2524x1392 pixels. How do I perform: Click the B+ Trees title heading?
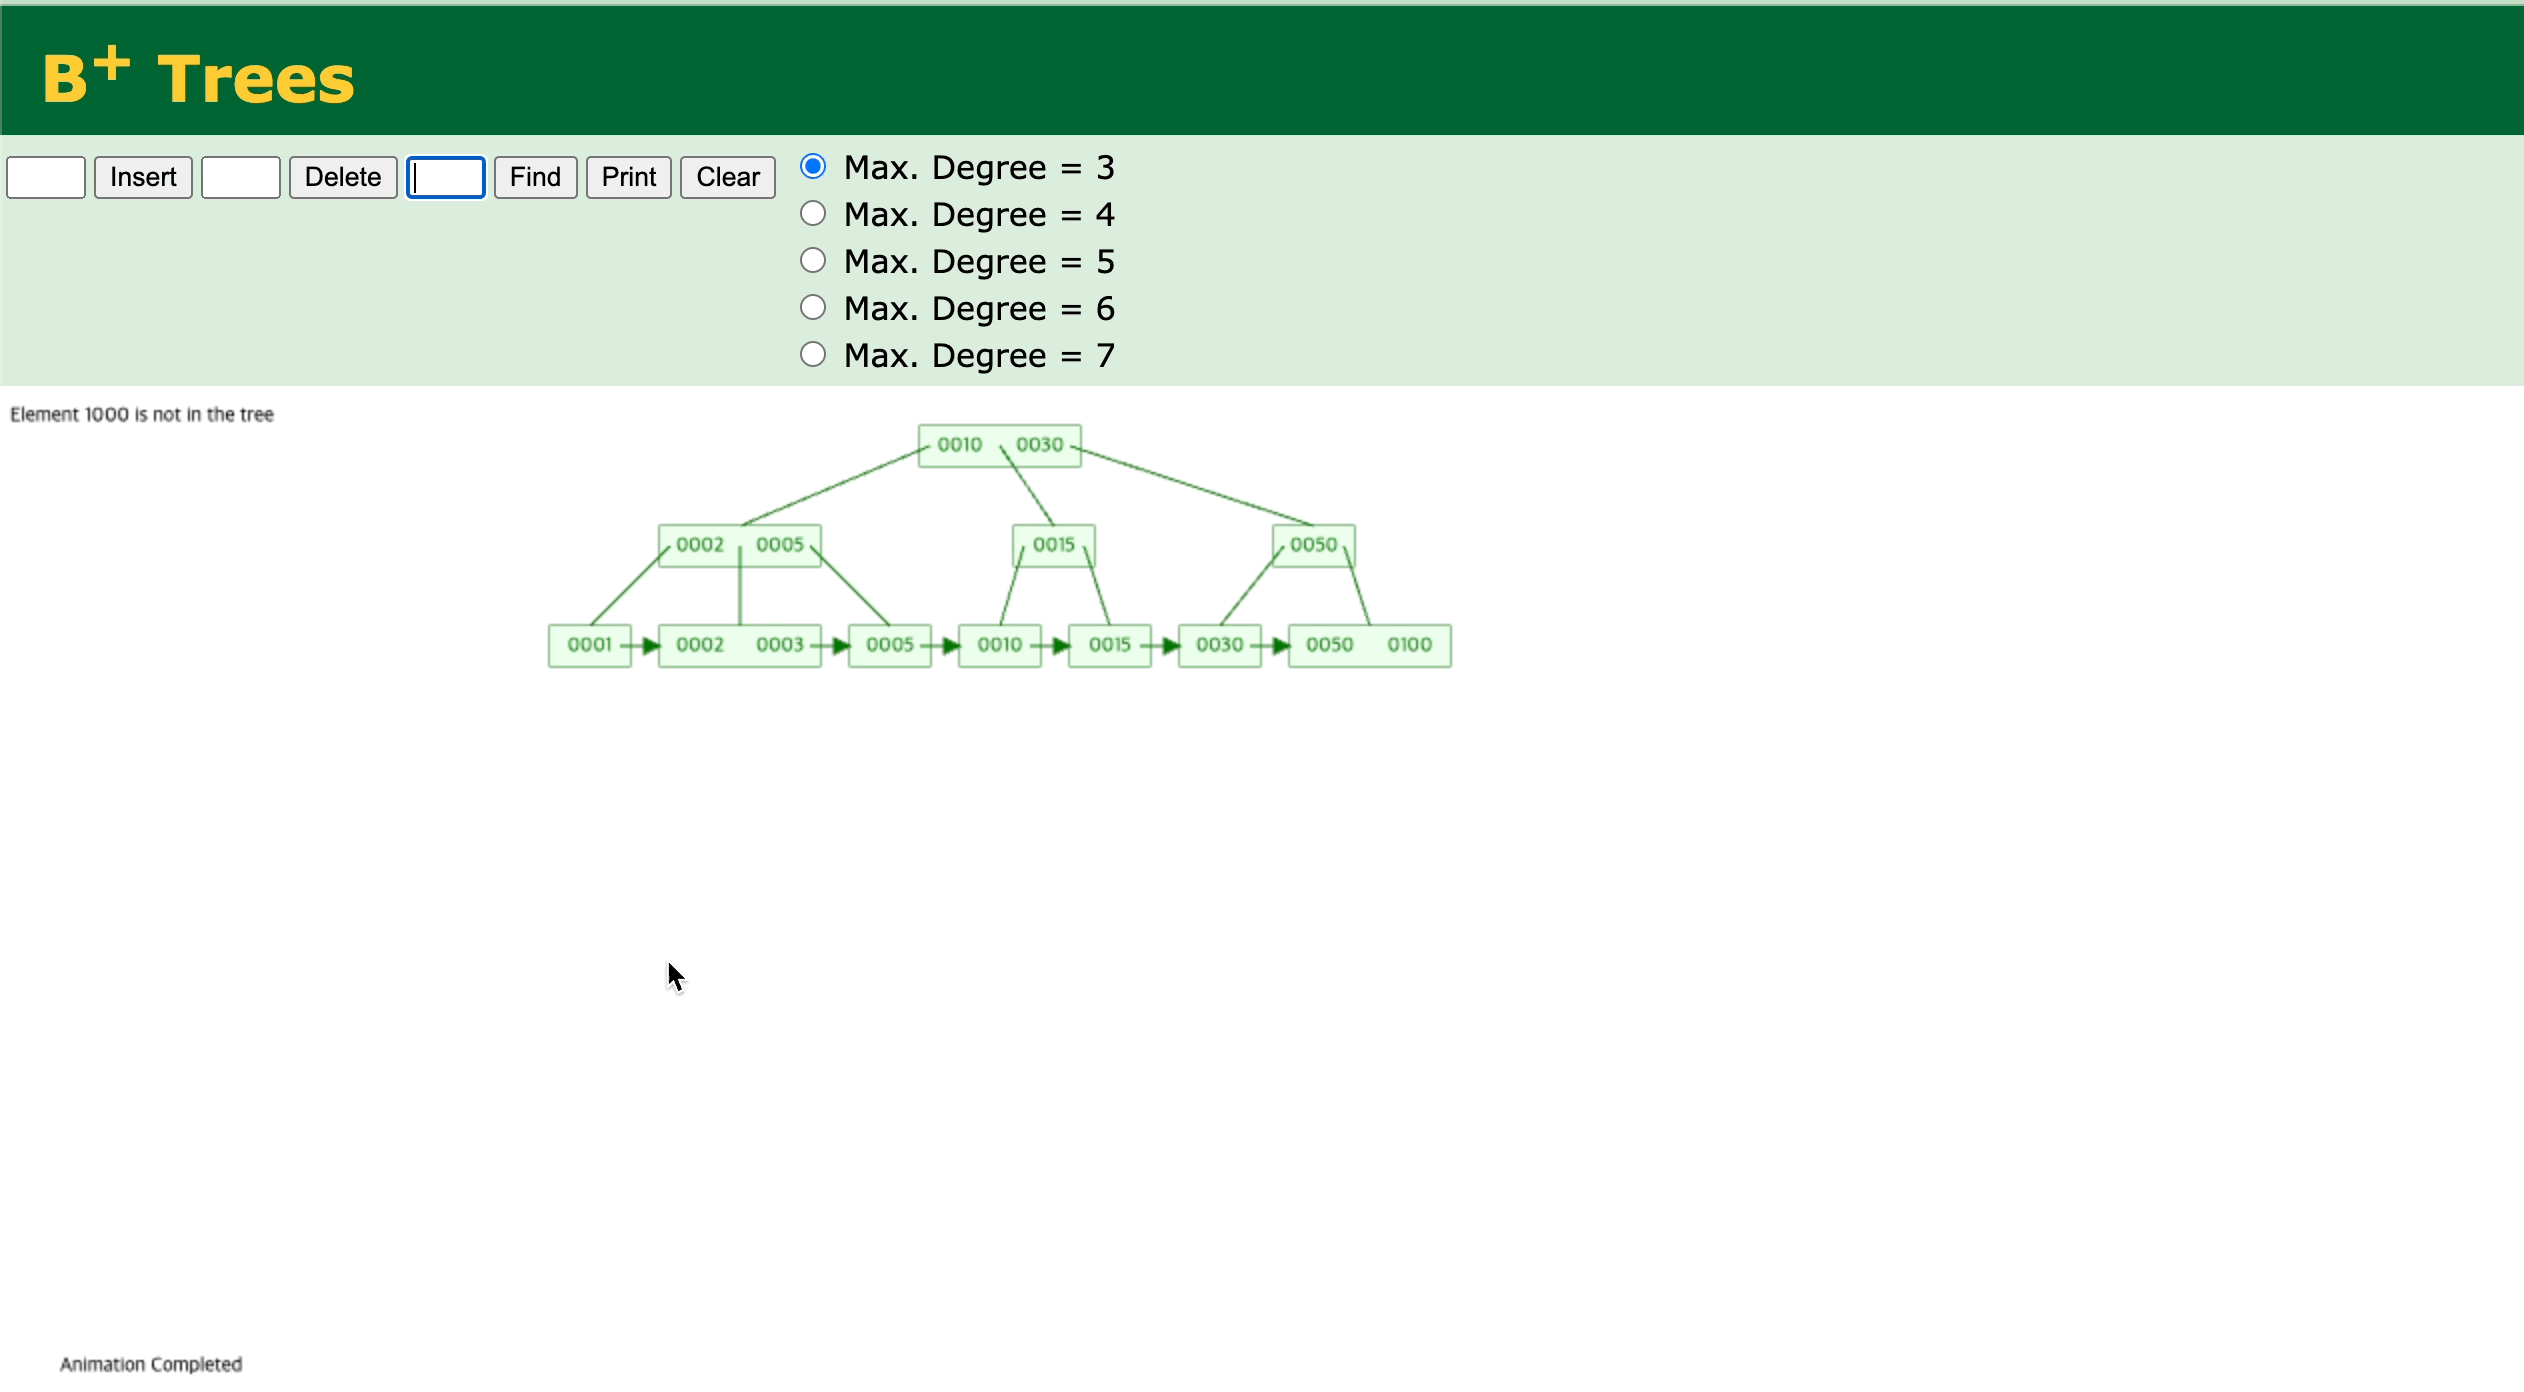[x=198, y=78]
